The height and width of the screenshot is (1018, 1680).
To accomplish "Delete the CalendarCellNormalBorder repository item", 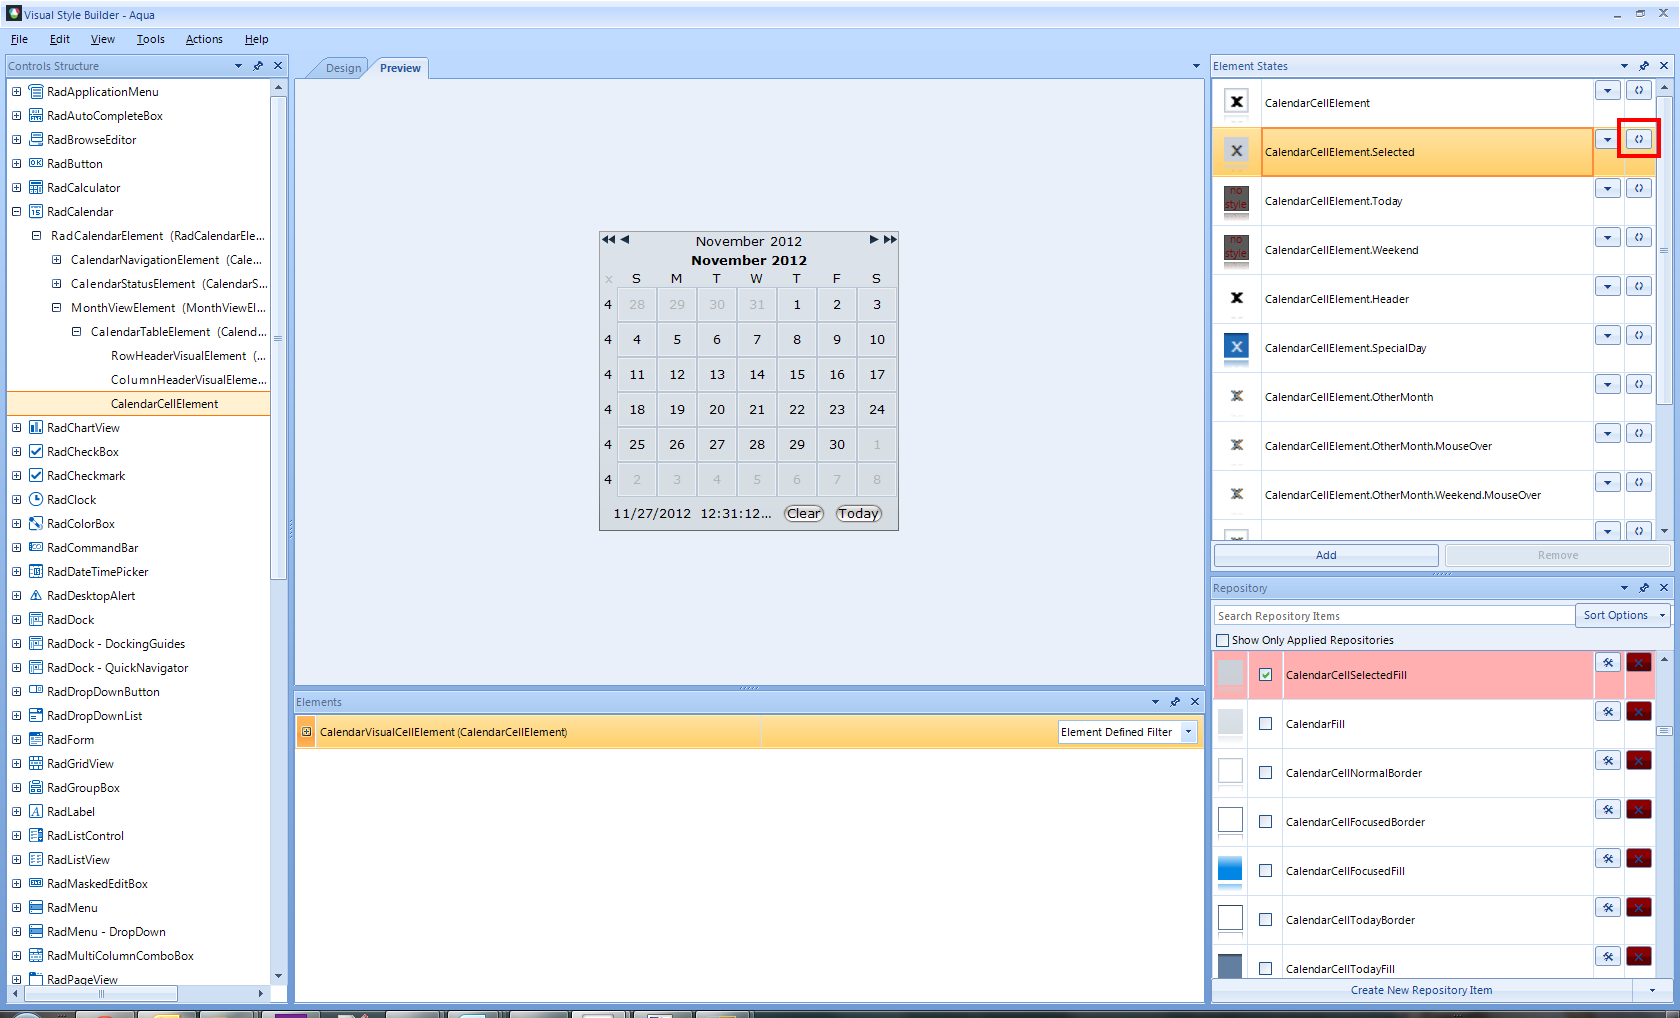I will (x=1638, y=760).
